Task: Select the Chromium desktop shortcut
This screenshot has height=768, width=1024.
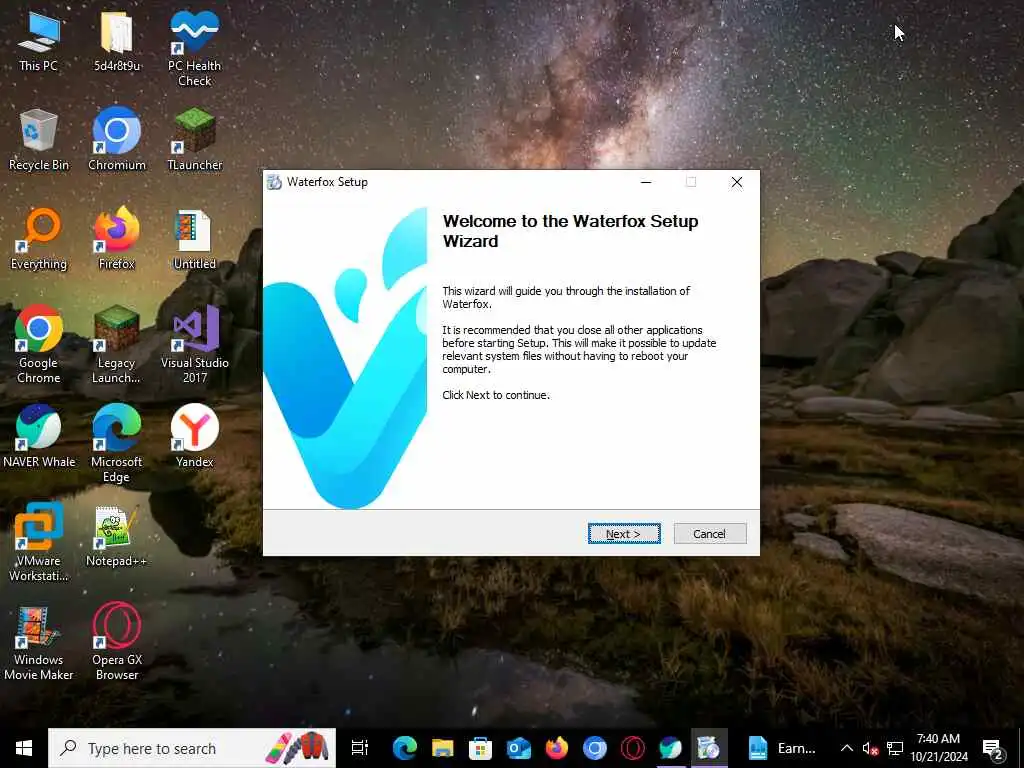Action: point(116,140)
